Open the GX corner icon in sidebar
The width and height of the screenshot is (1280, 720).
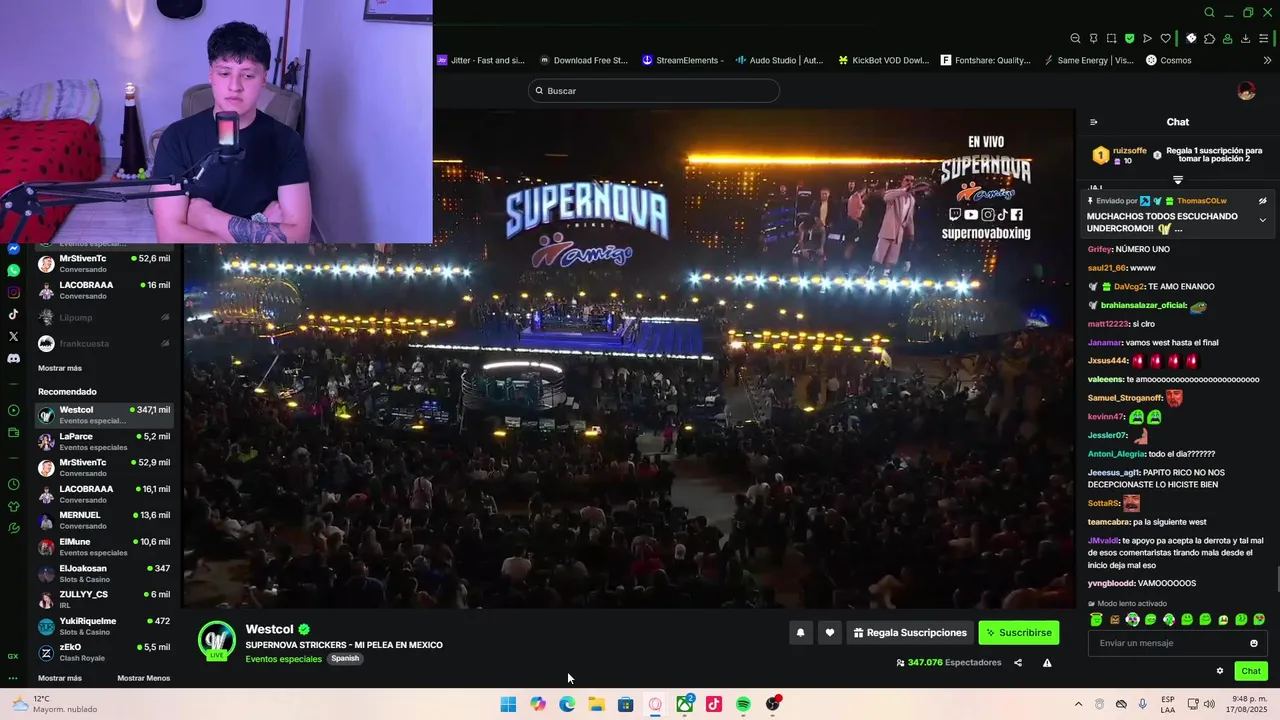point(13,656)
